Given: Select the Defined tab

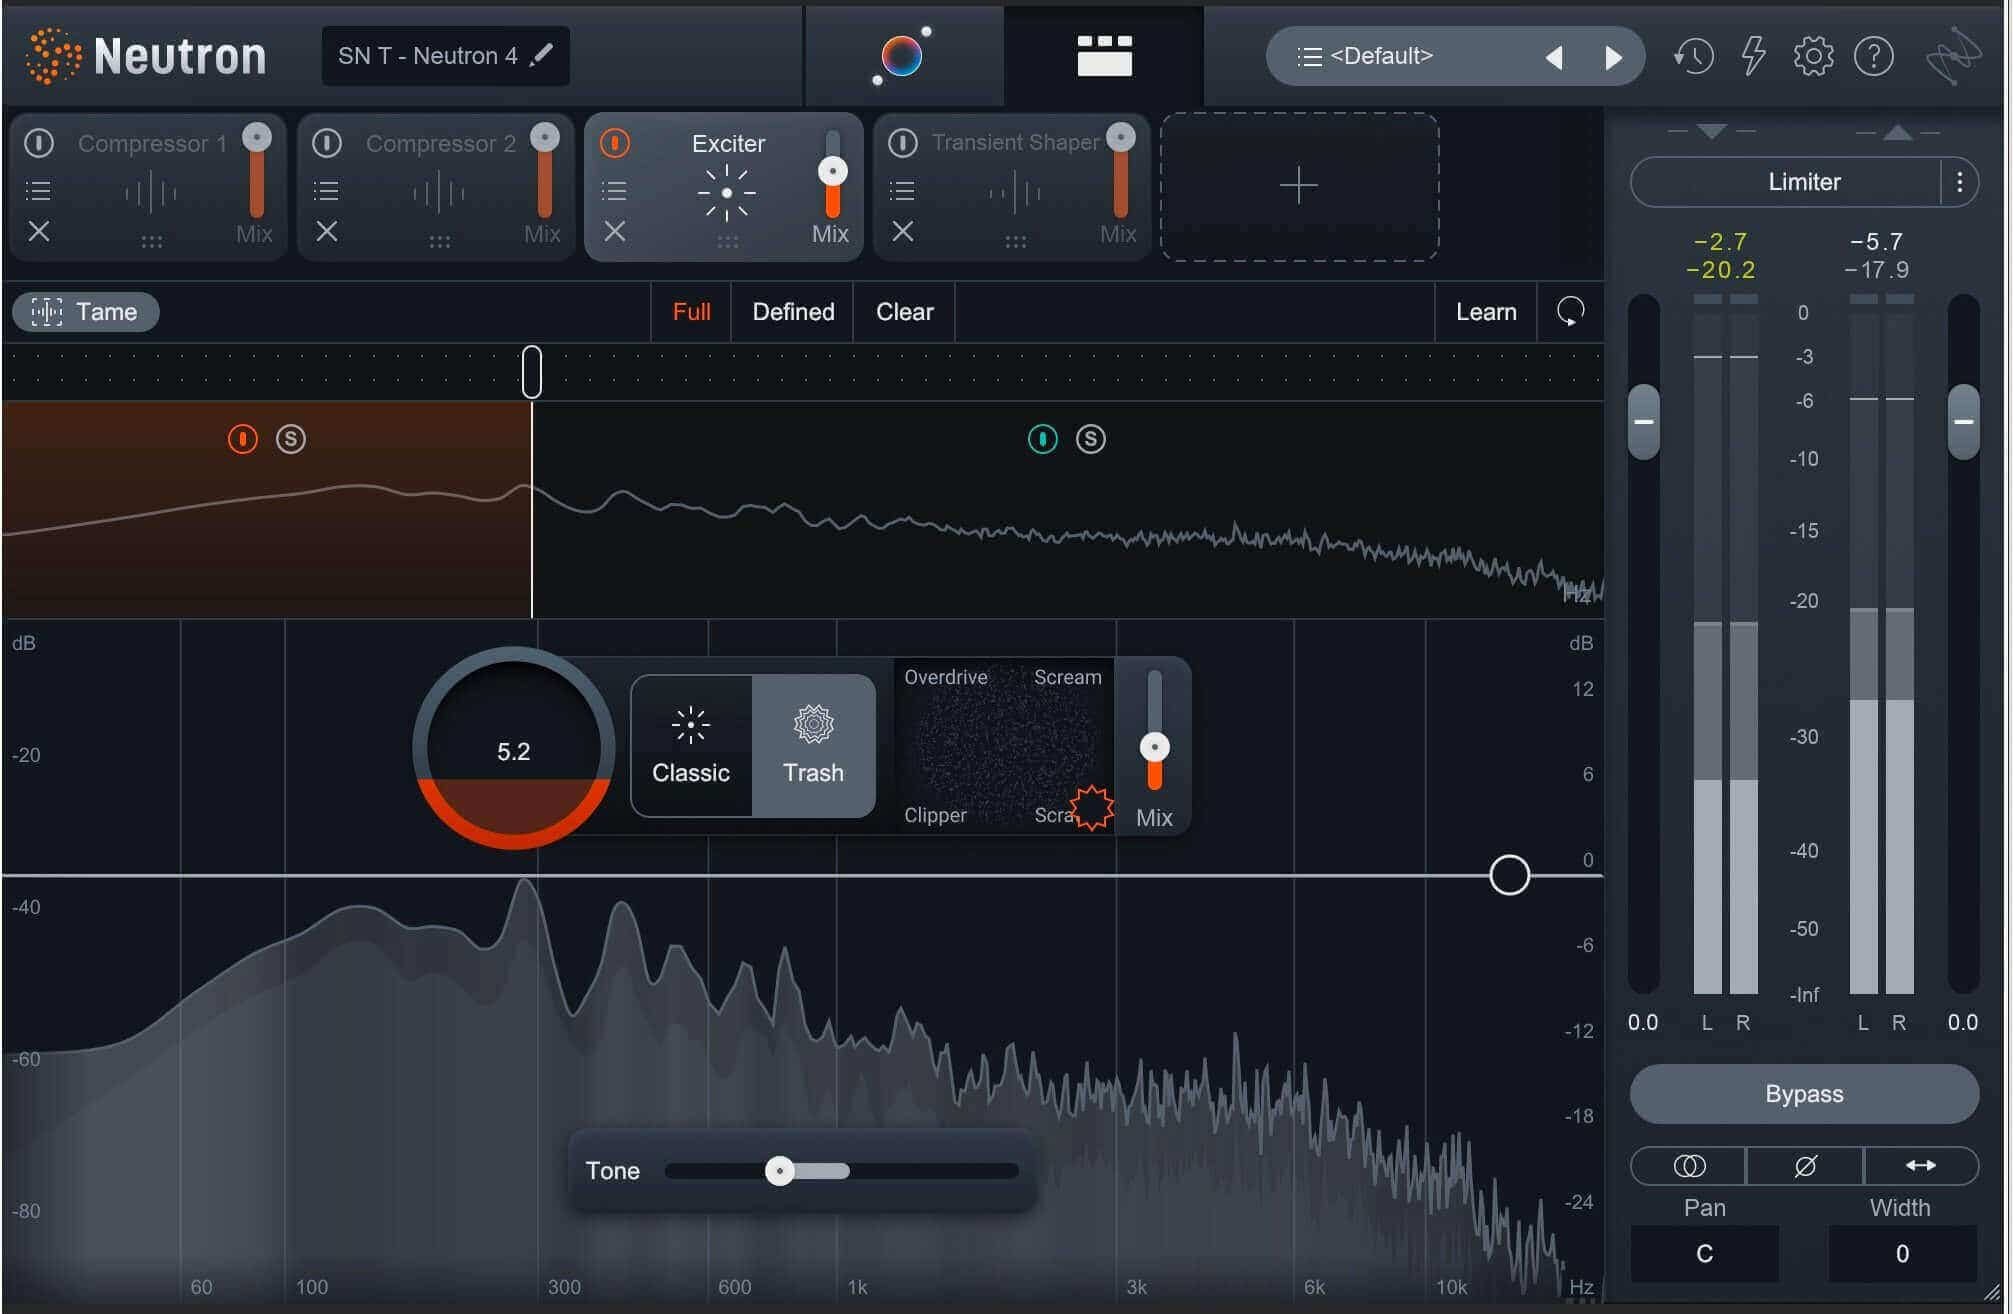Looking at the screenshot, I should tap(793, 311).
